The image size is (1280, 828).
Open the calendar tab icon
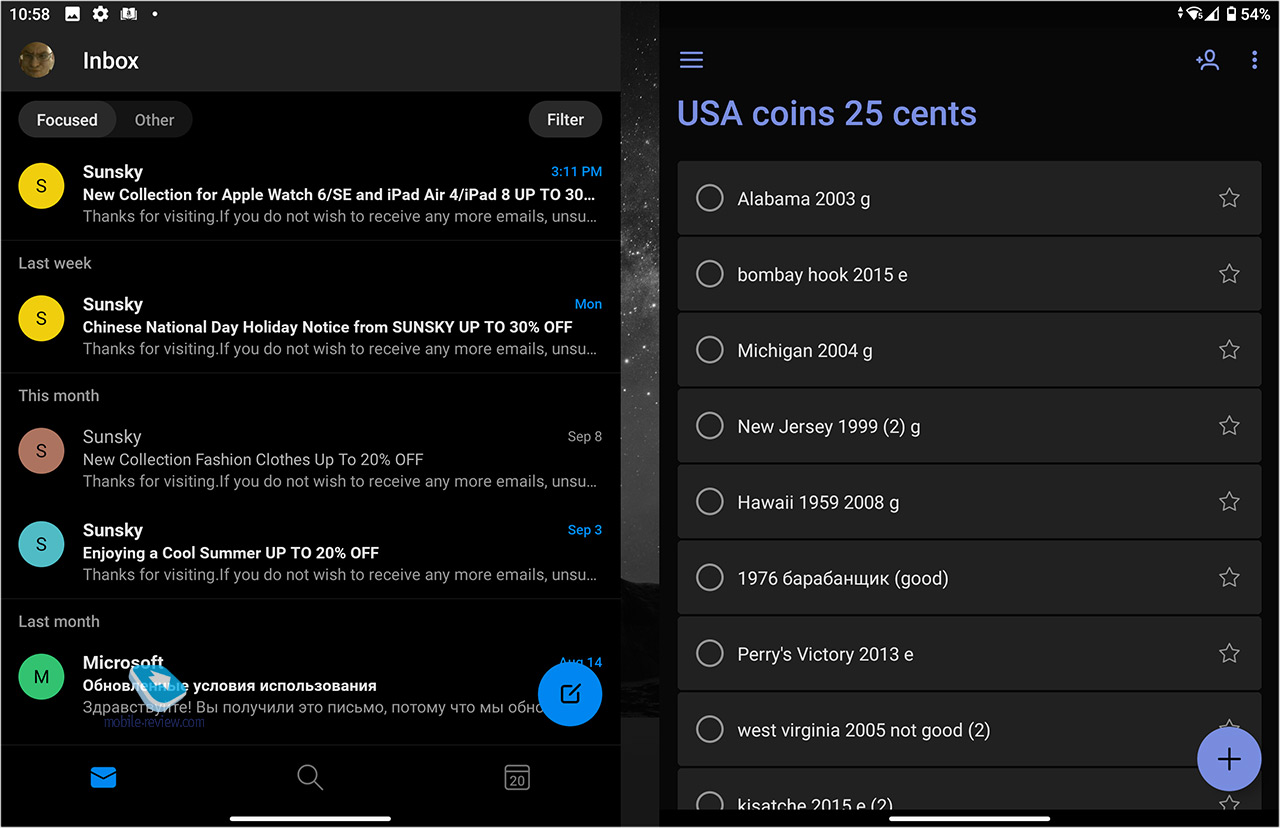(x=517, y=777)
